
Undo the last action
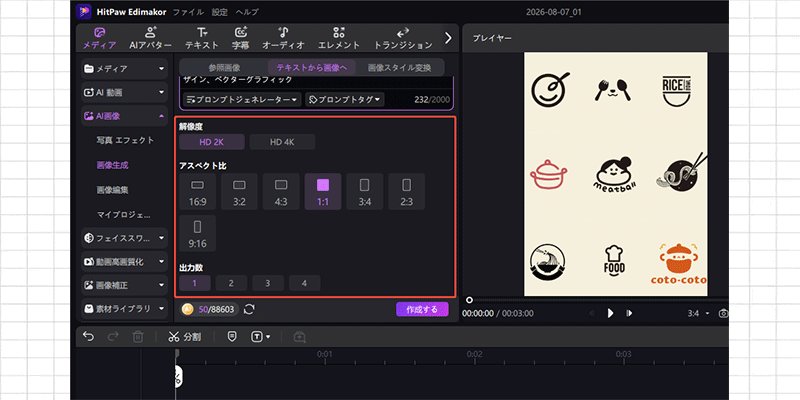click(x=88, y=337)
